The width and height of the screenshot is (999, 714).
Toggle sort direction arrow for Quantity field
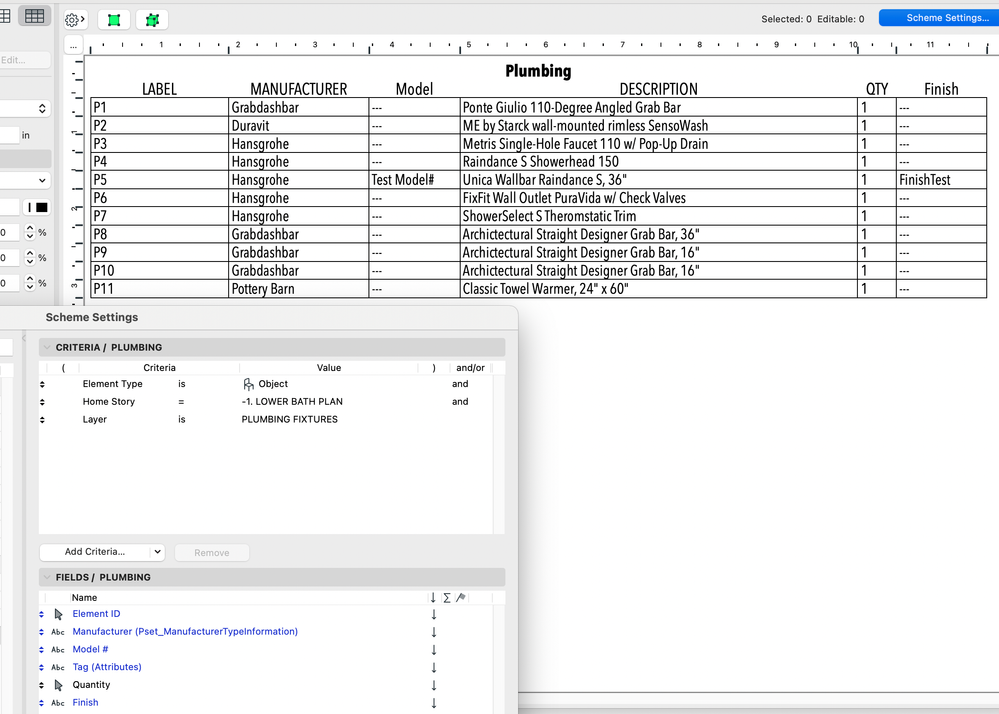point(433,685)
